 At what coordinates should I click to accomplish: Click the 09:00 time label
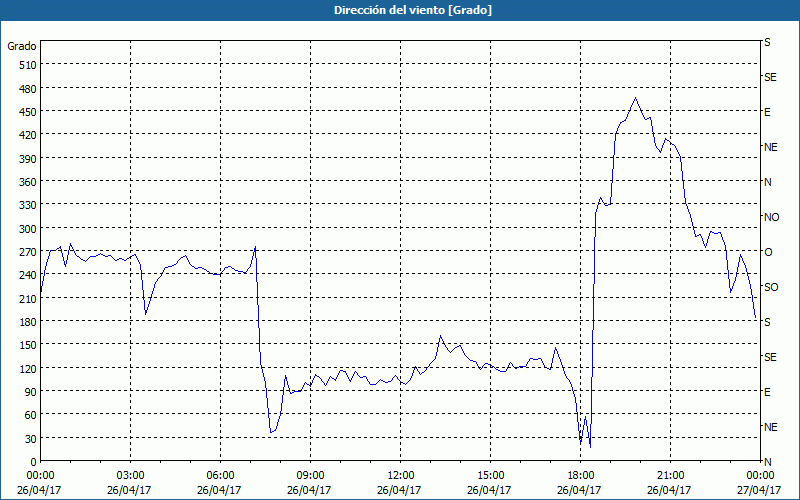pyautogui.click(x=310, y=476)
